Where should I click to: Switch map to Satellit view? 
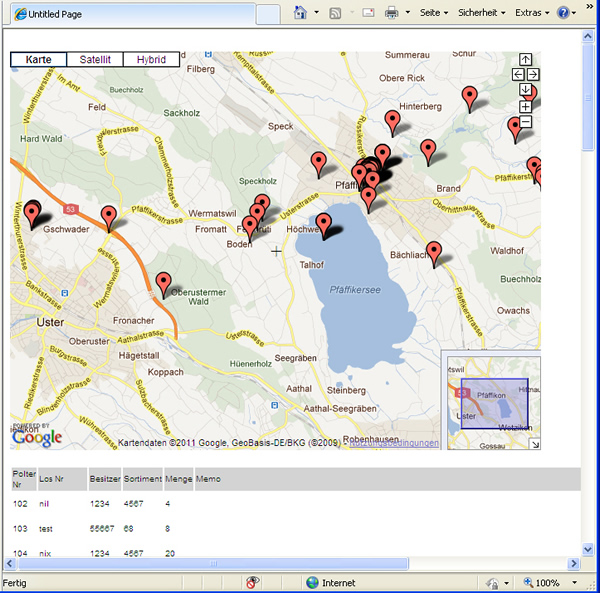point(95,60)
